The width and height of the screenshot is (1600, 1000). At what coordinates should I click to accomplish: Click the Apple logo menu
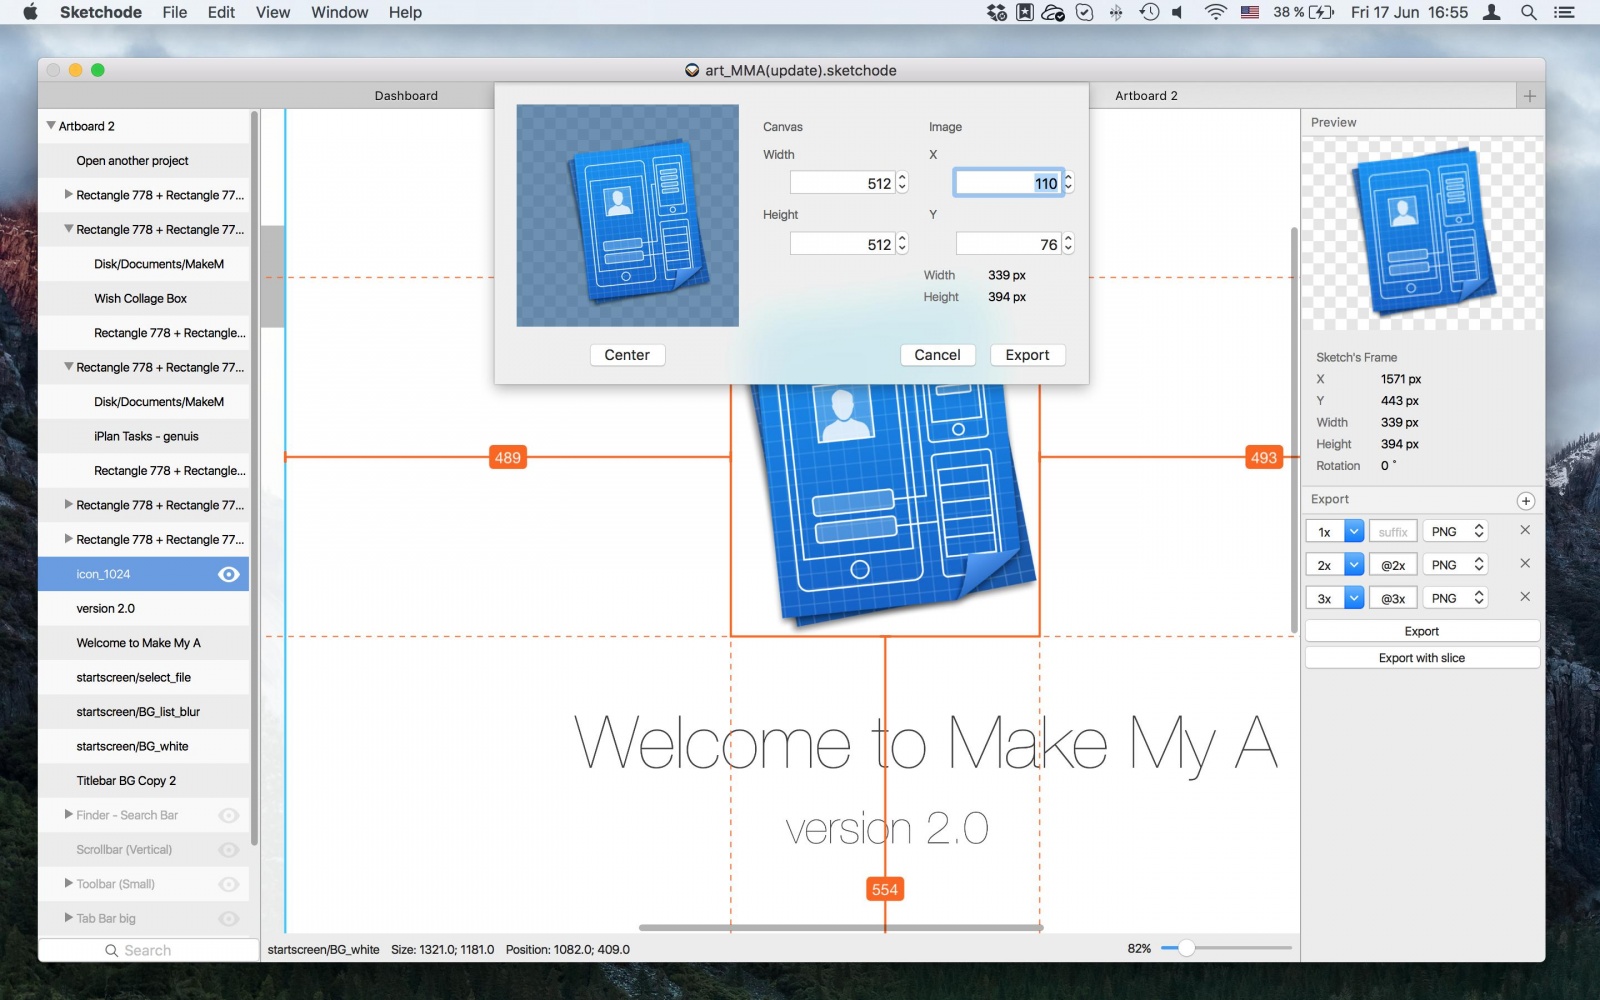(x=30, y=12)
